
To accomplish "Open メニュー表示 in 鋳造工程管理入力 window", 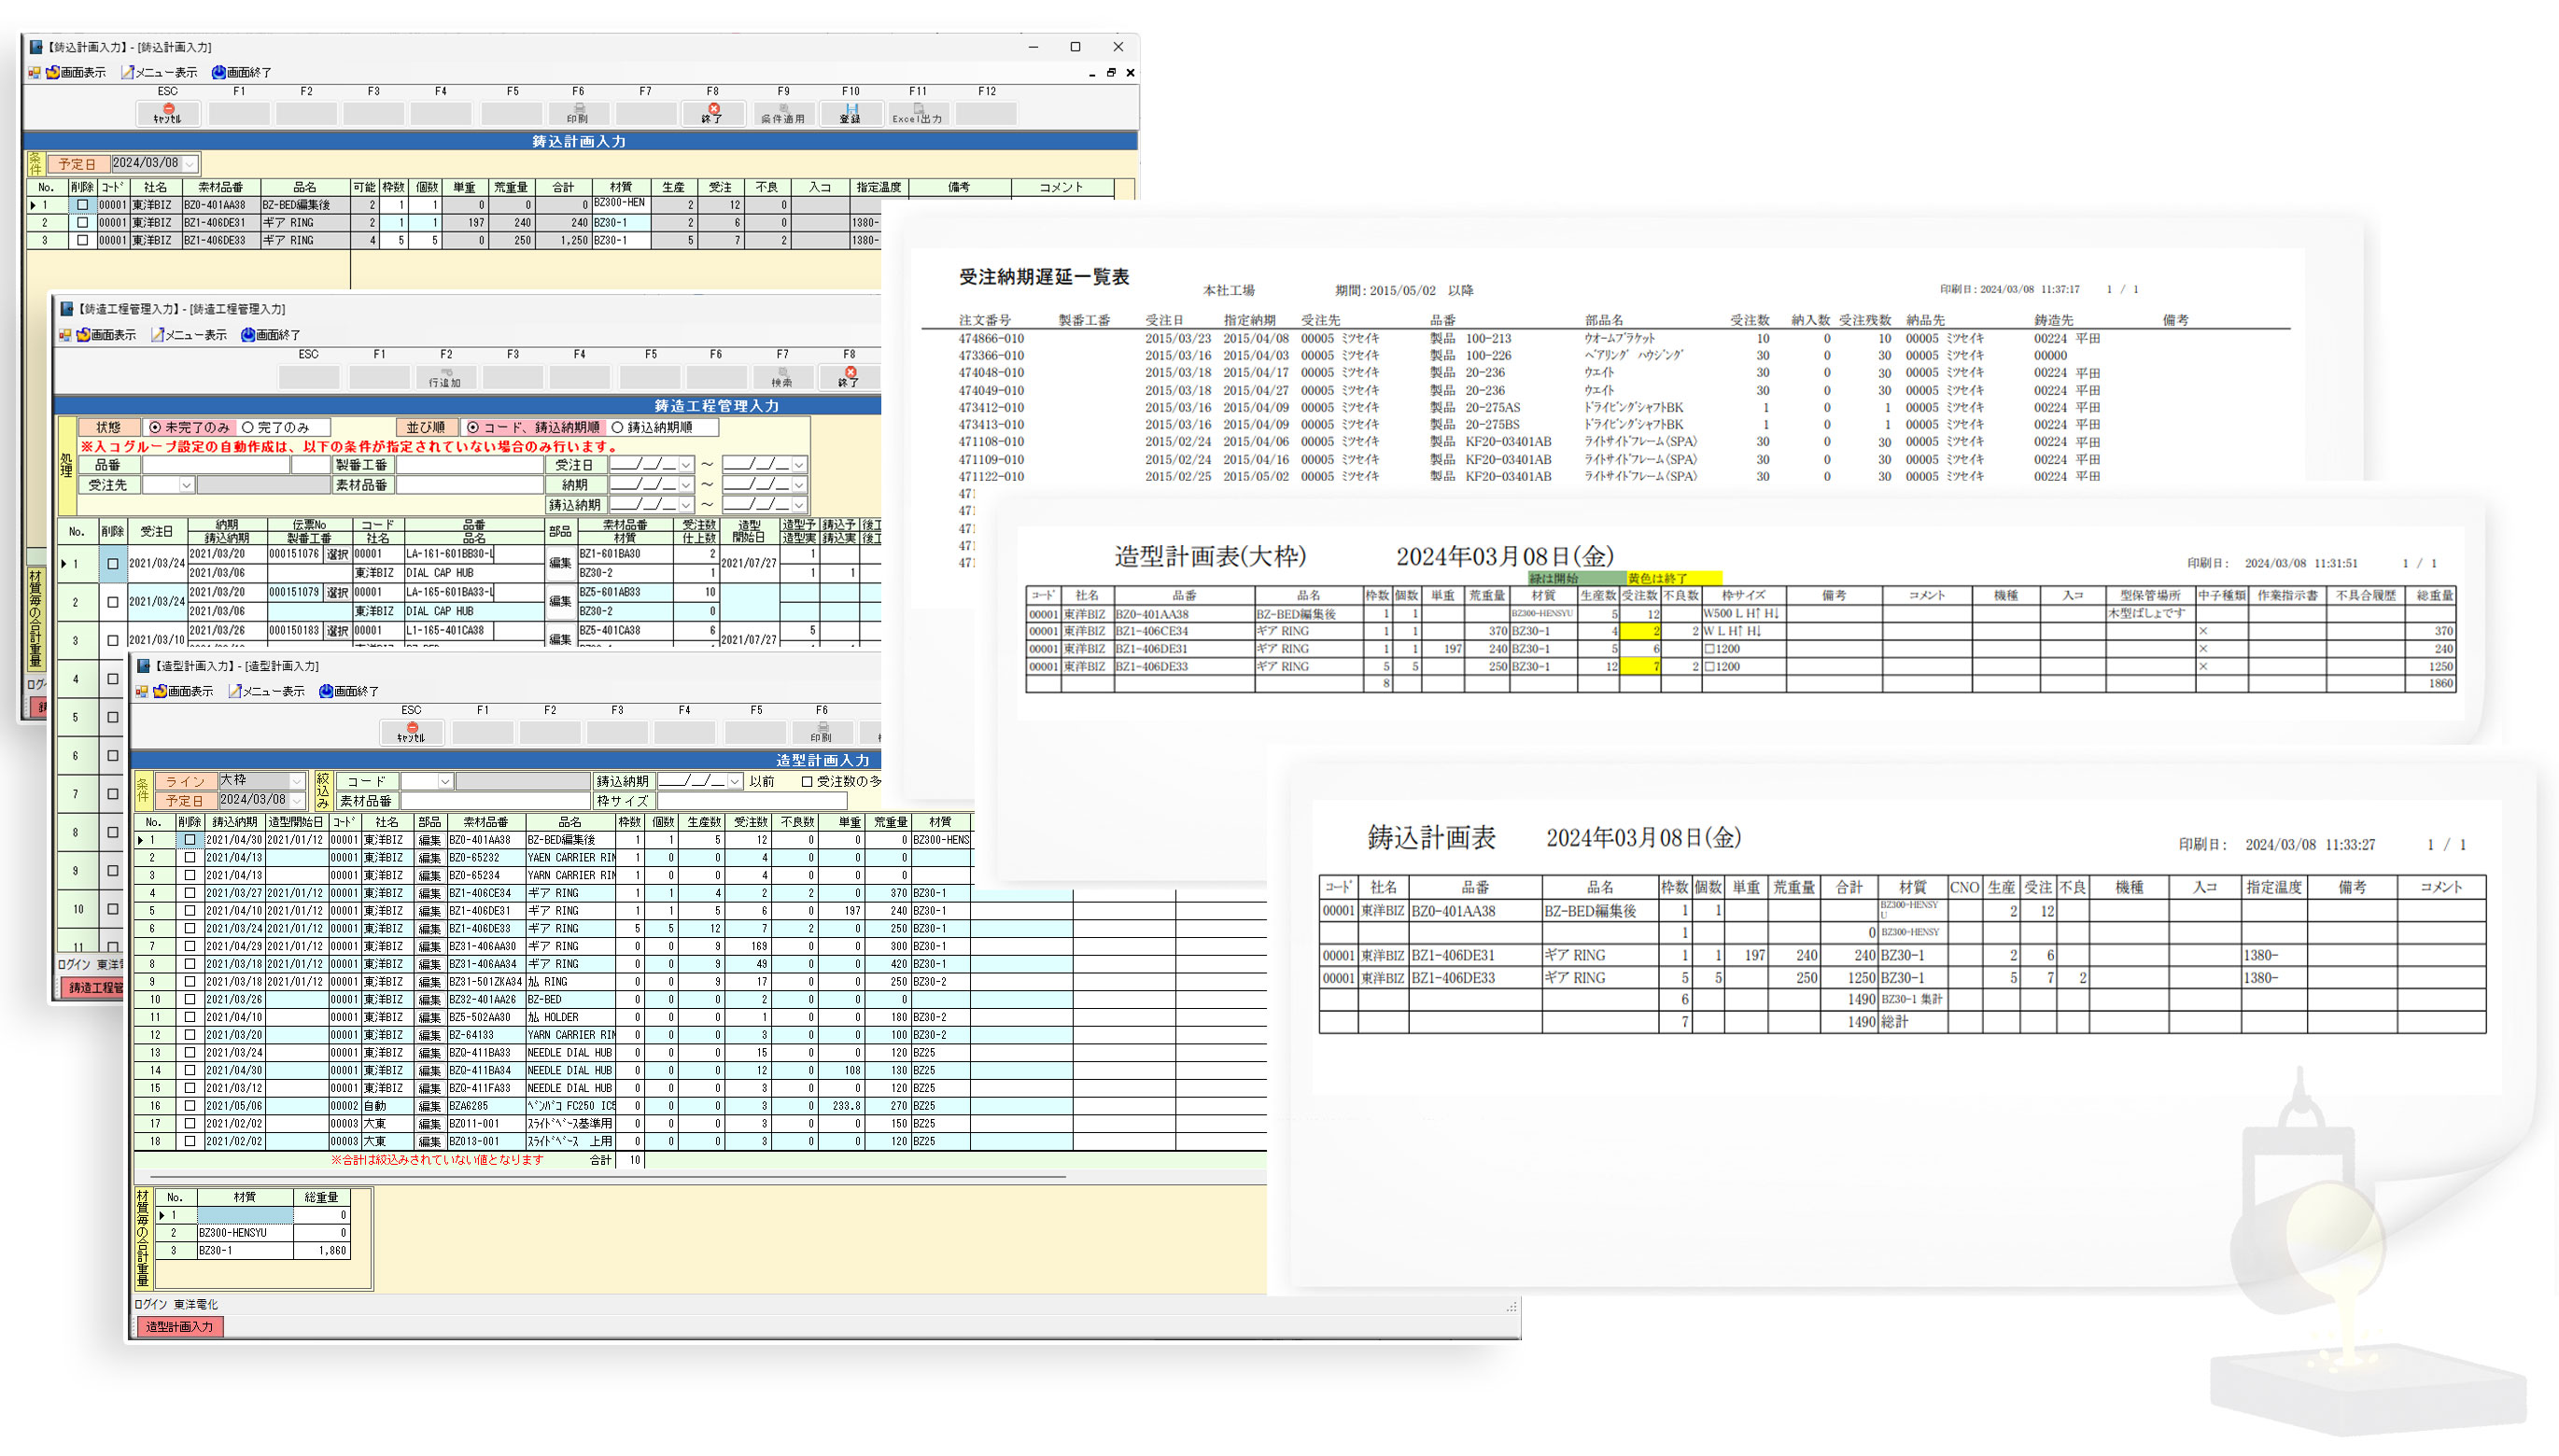I will coord(189,335).
